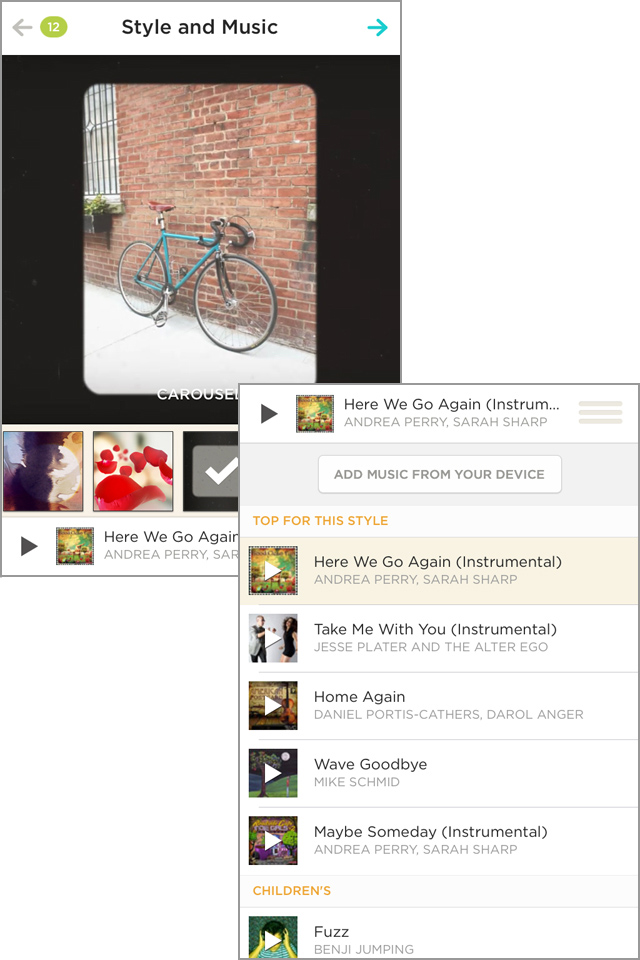Open the Here We Go Again title in the bottom-left bar
Image resolution: width=640 pixels, height=960 pixels.
pos(170,537)
